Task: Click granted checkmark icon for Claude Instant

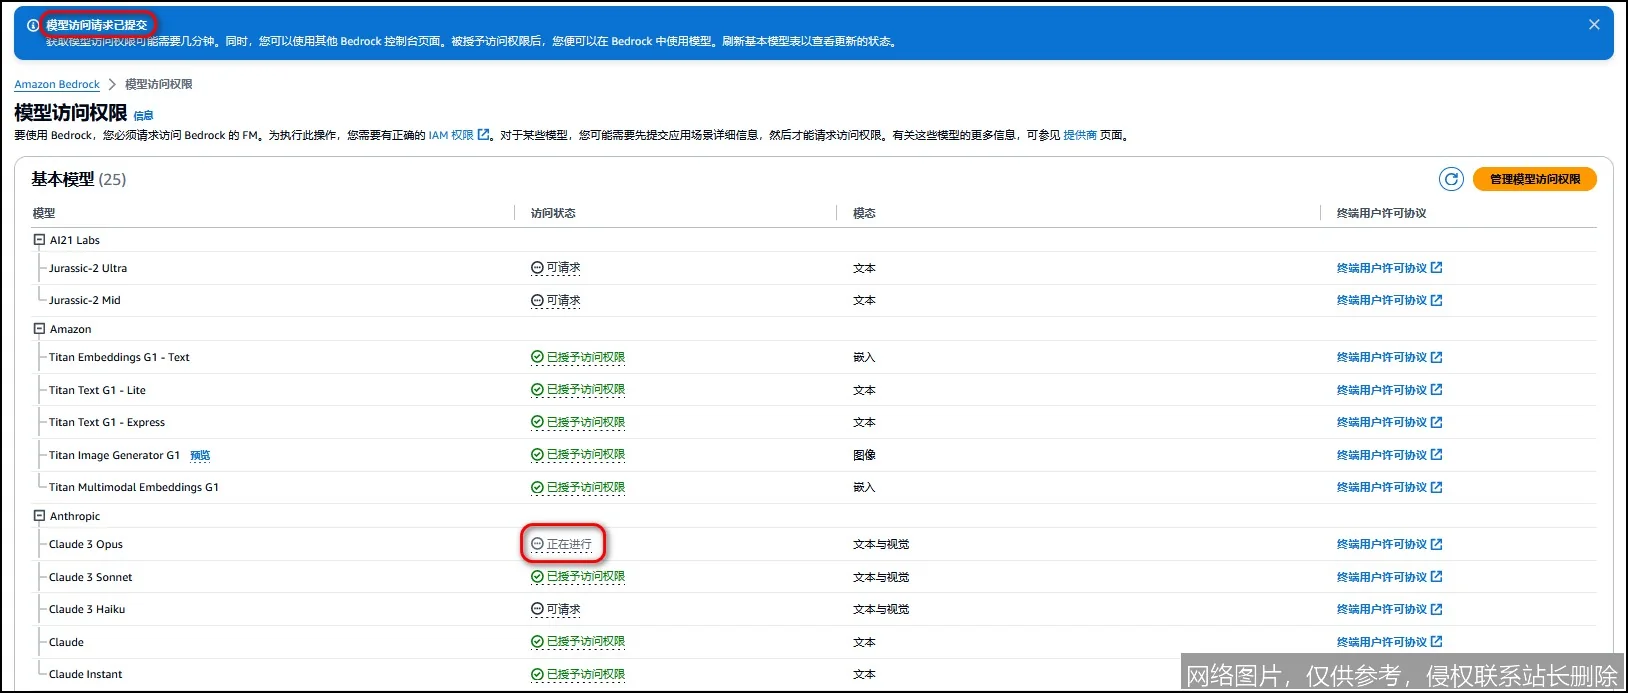Action: [x=537, y=674]
